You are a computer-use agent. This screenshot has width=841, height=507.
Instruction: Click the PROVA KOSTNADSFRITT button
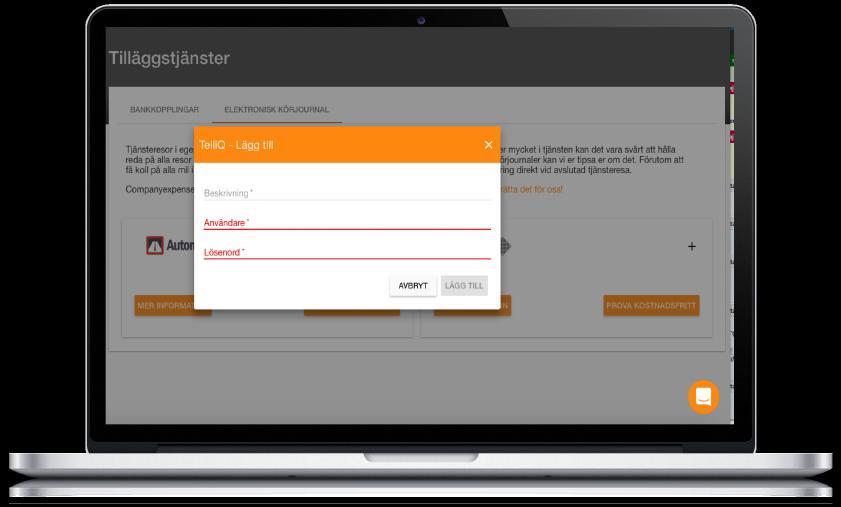click(651, 306)
